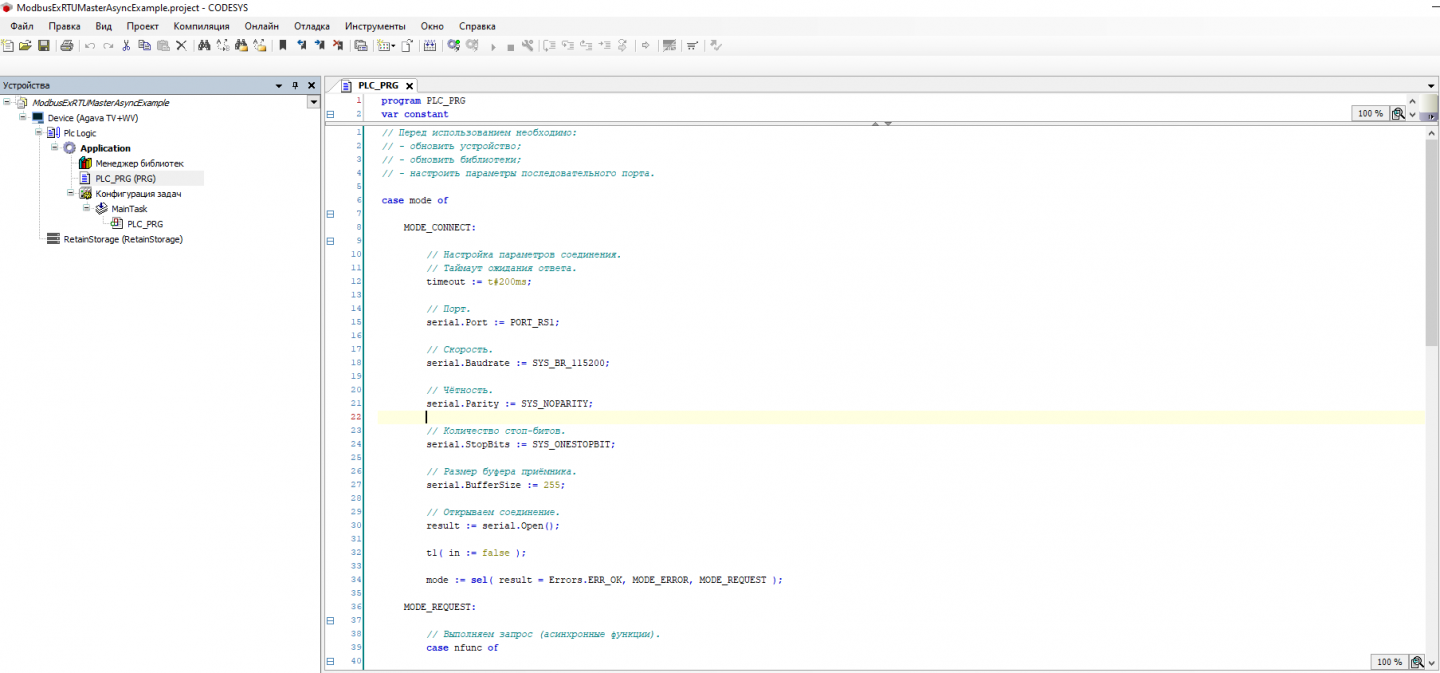Click the bottom 100 % zoom button
The width and height of the screenshot is (1440, 673).
1389,662
